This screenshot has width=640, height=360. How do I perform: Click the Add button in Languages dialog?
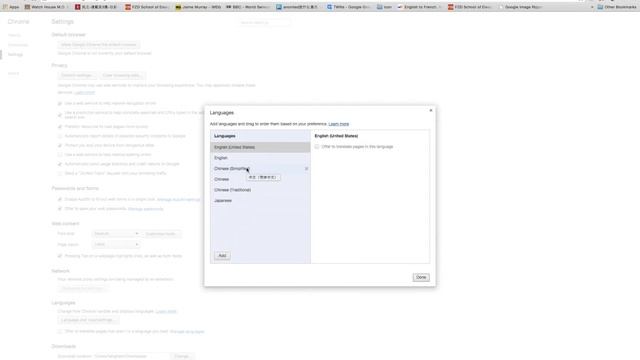click(222, 256)
